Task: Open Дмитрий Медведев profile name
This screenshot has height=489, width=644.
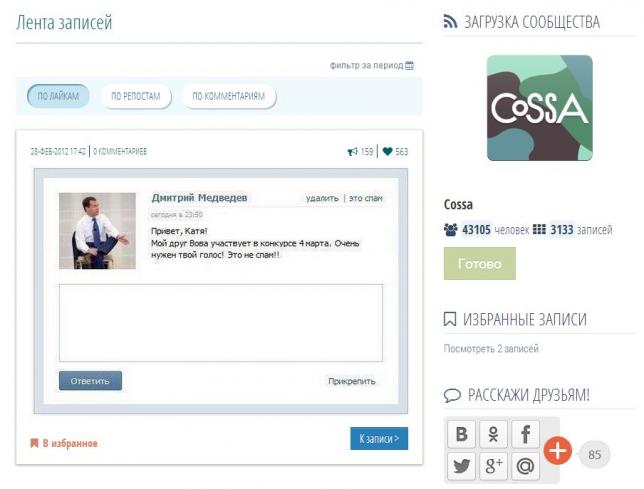Action: click(x=200, y=197)
